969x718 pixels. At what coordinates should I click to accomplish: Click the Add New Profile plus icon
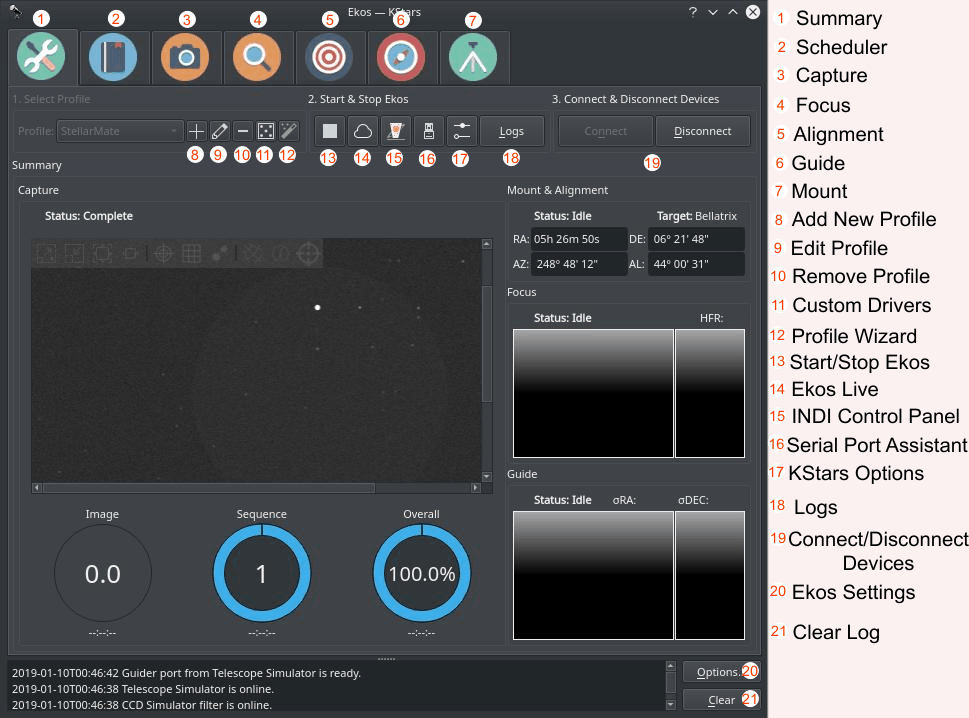pos(197,131)
